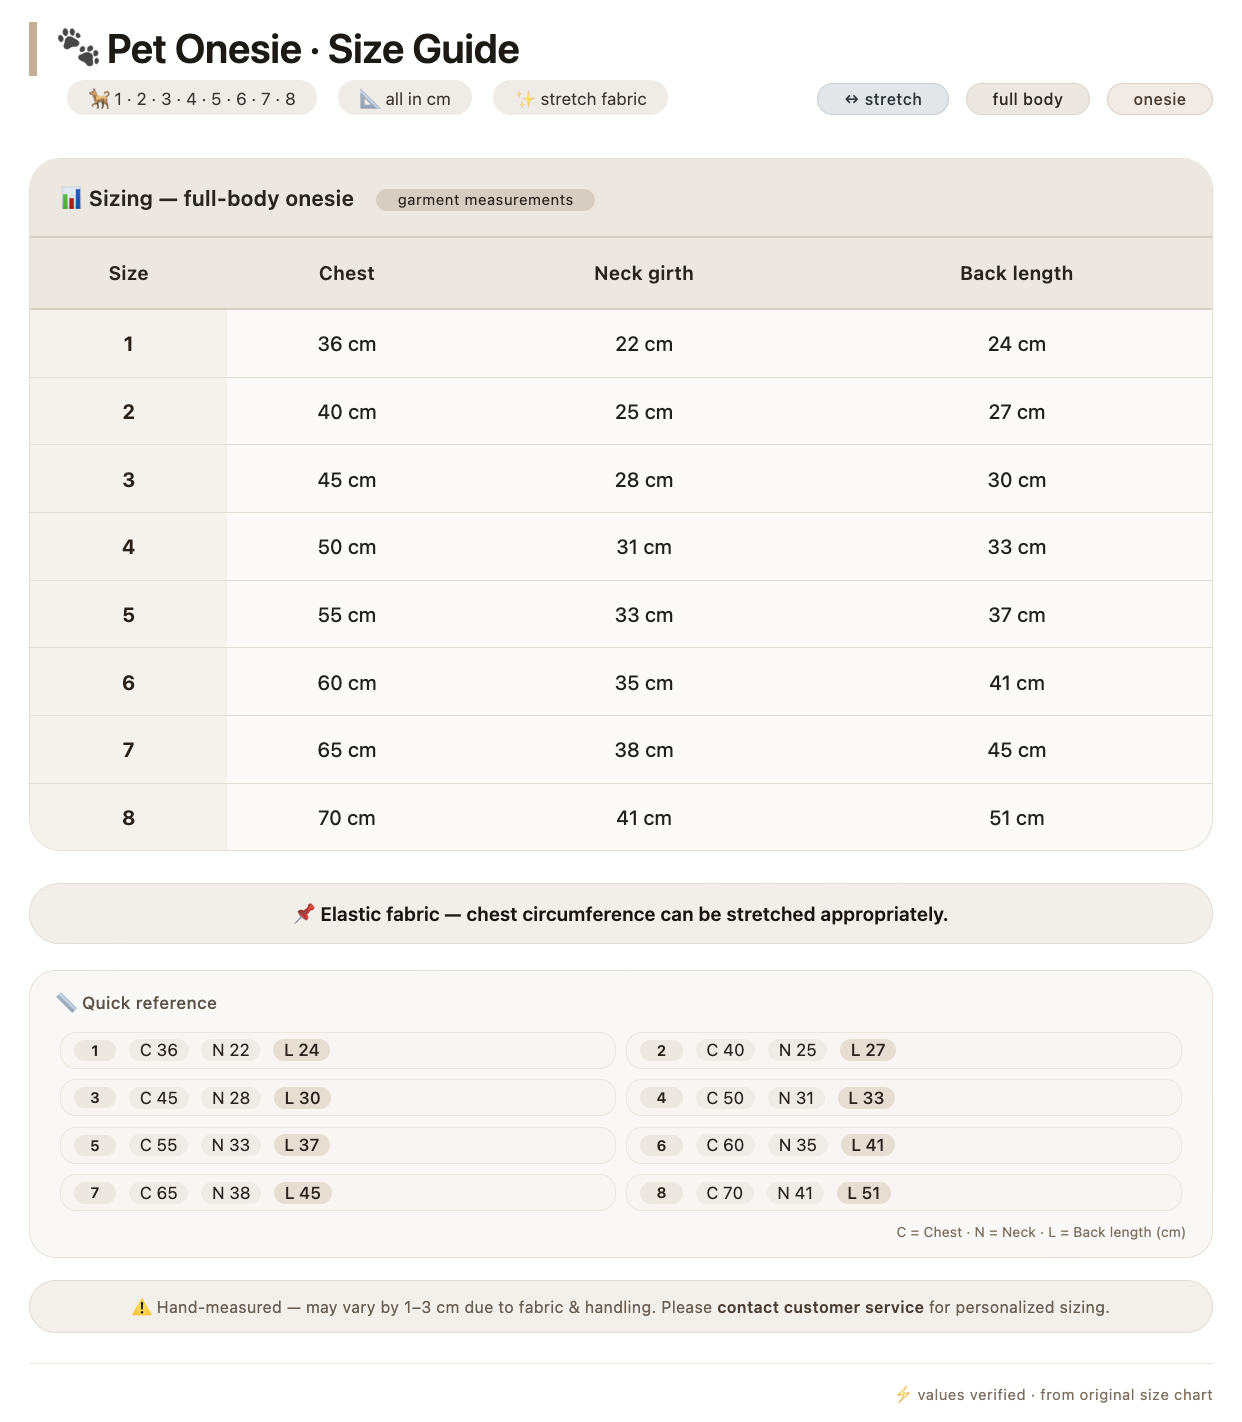Screen dimensions: 1242x1422
Task: Click the lightning bolt icon by values verified
Action: click(903, 1394)
